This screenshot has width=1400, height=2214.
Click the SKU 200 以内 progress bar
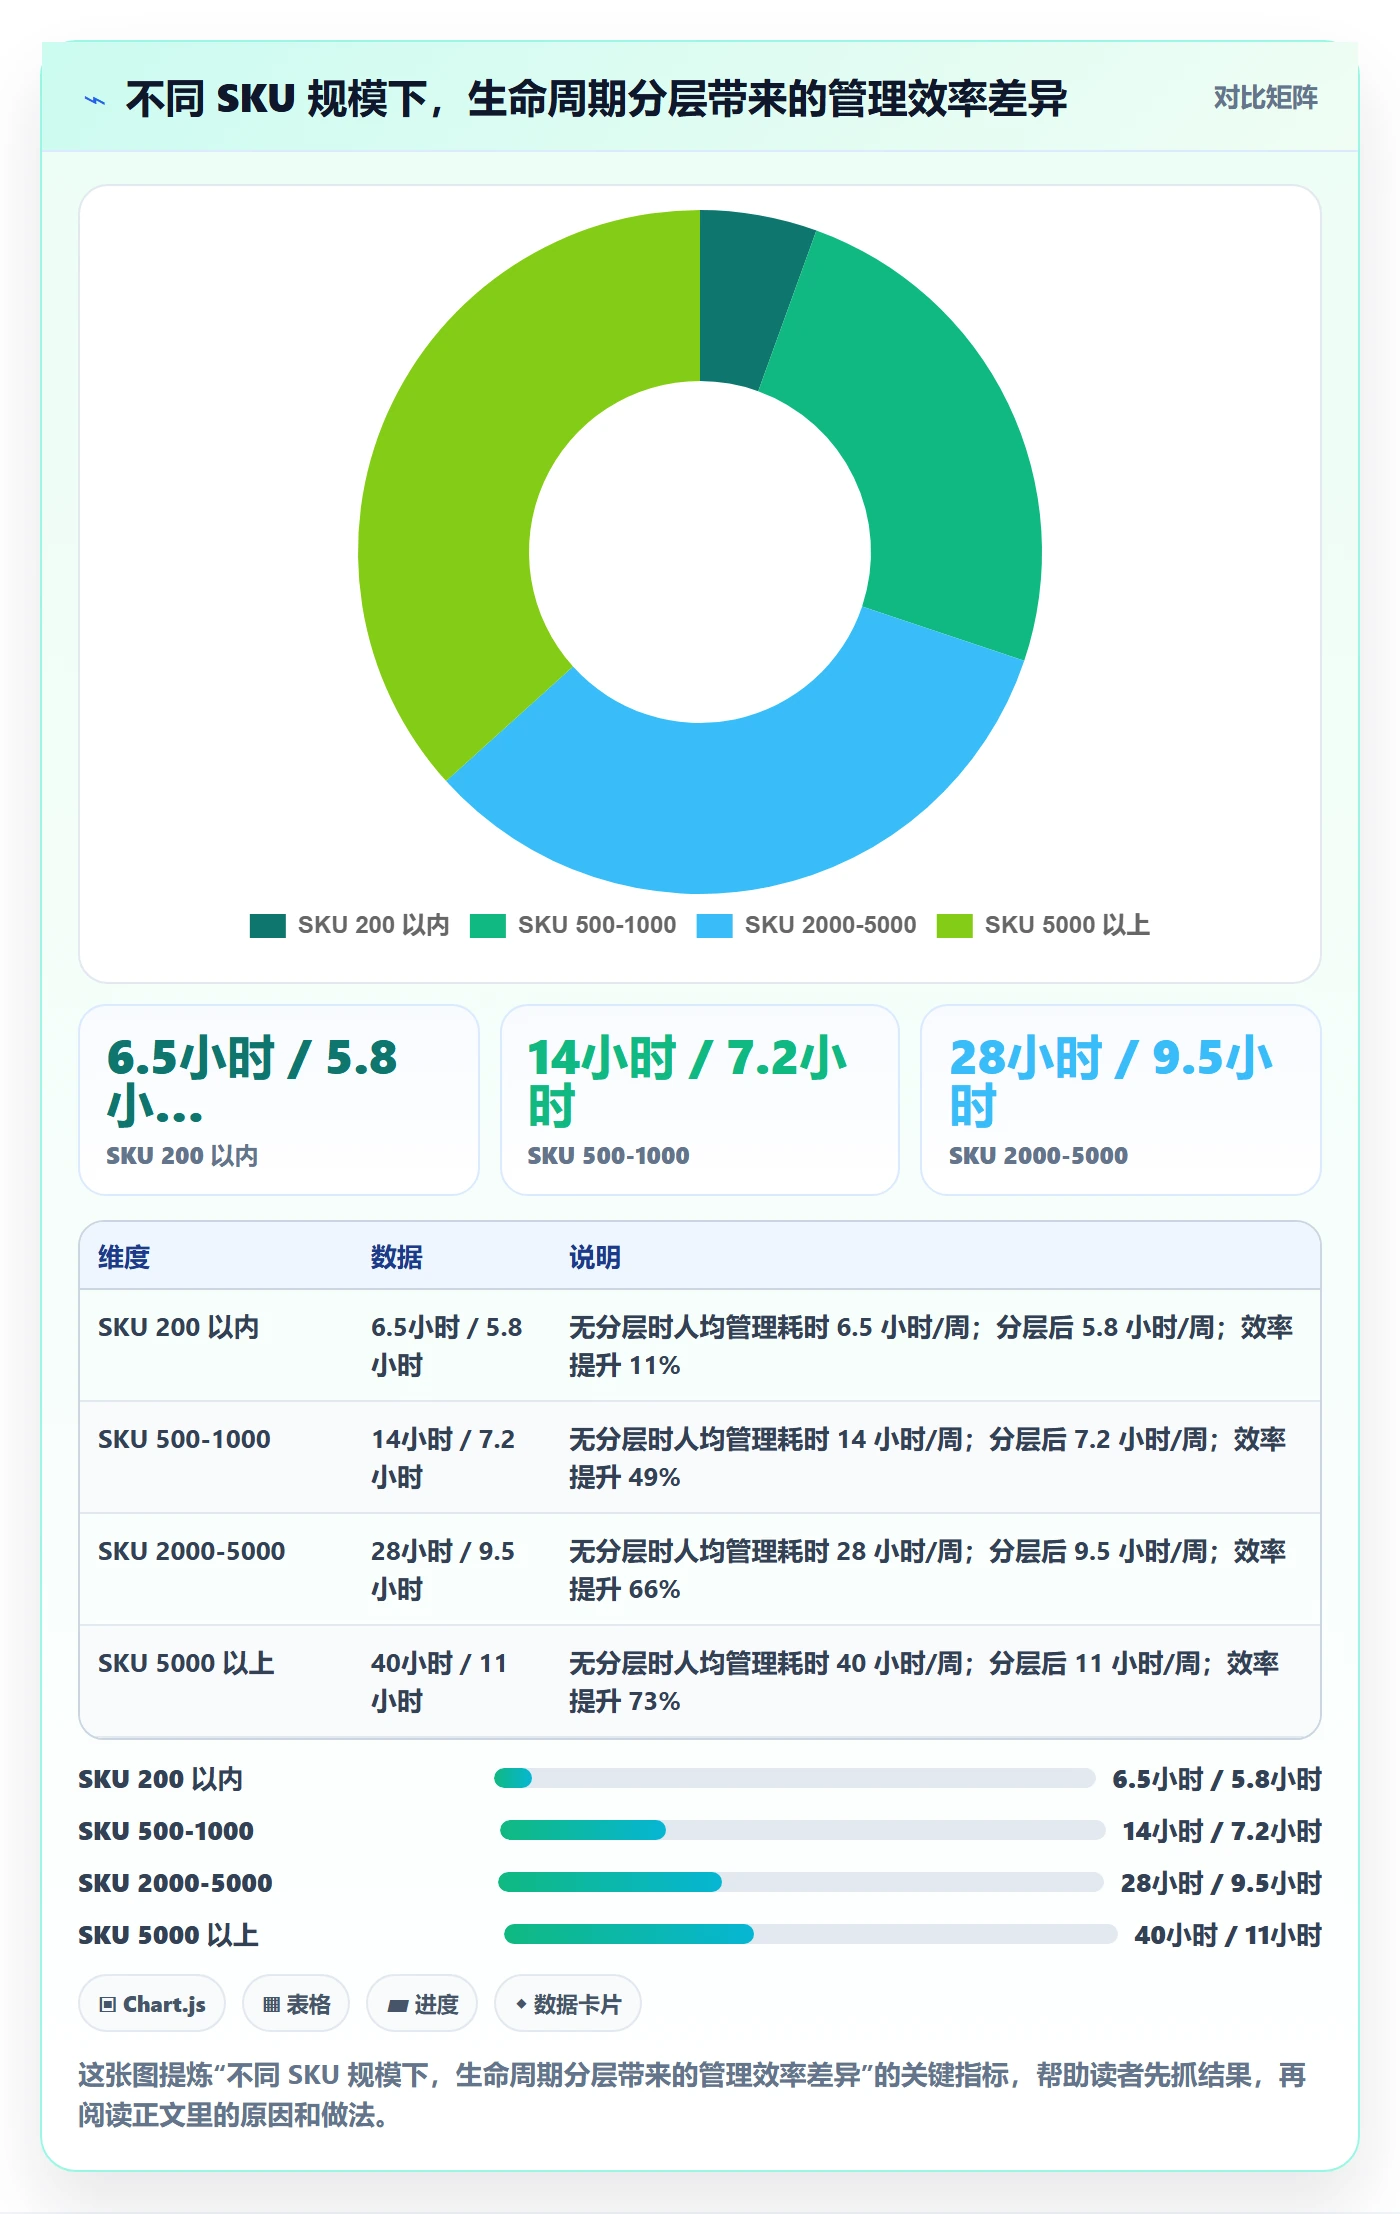[x=795, y=1778]
